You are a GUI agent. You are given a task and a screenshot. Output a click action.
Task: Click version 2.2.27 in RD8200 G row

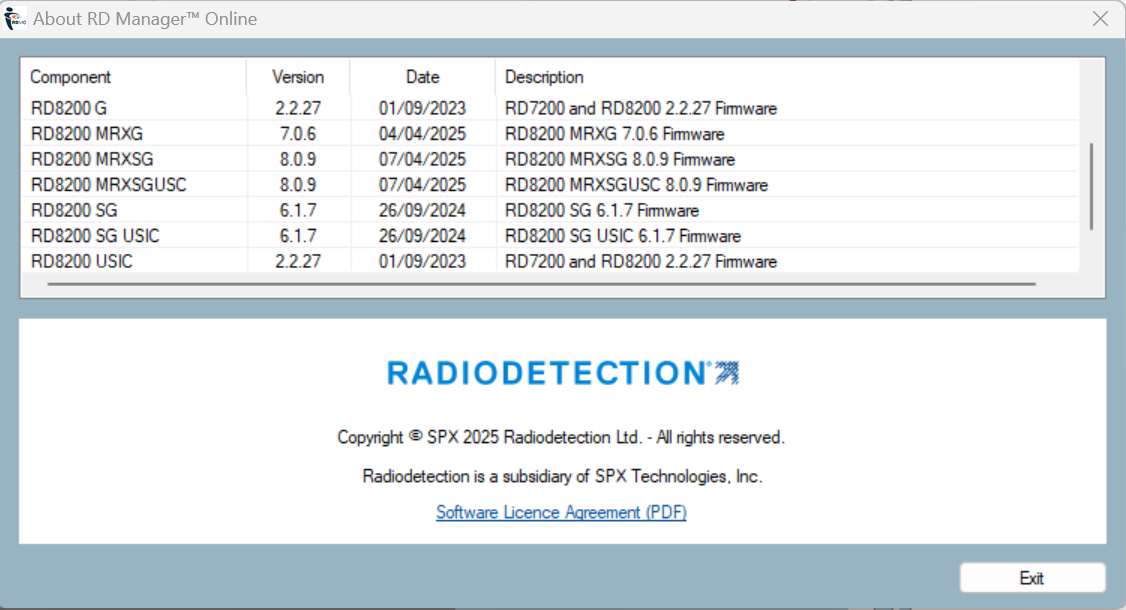coord(298,108)
